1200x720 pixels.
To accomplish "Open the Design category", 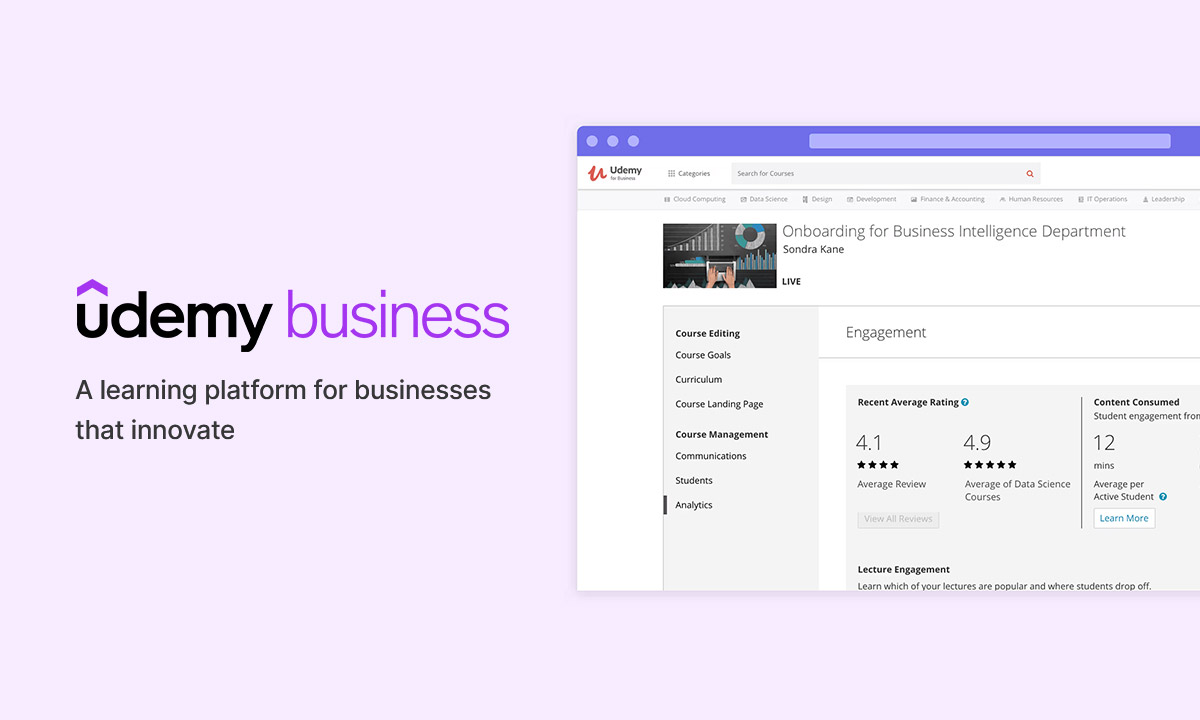I will 817,199.
